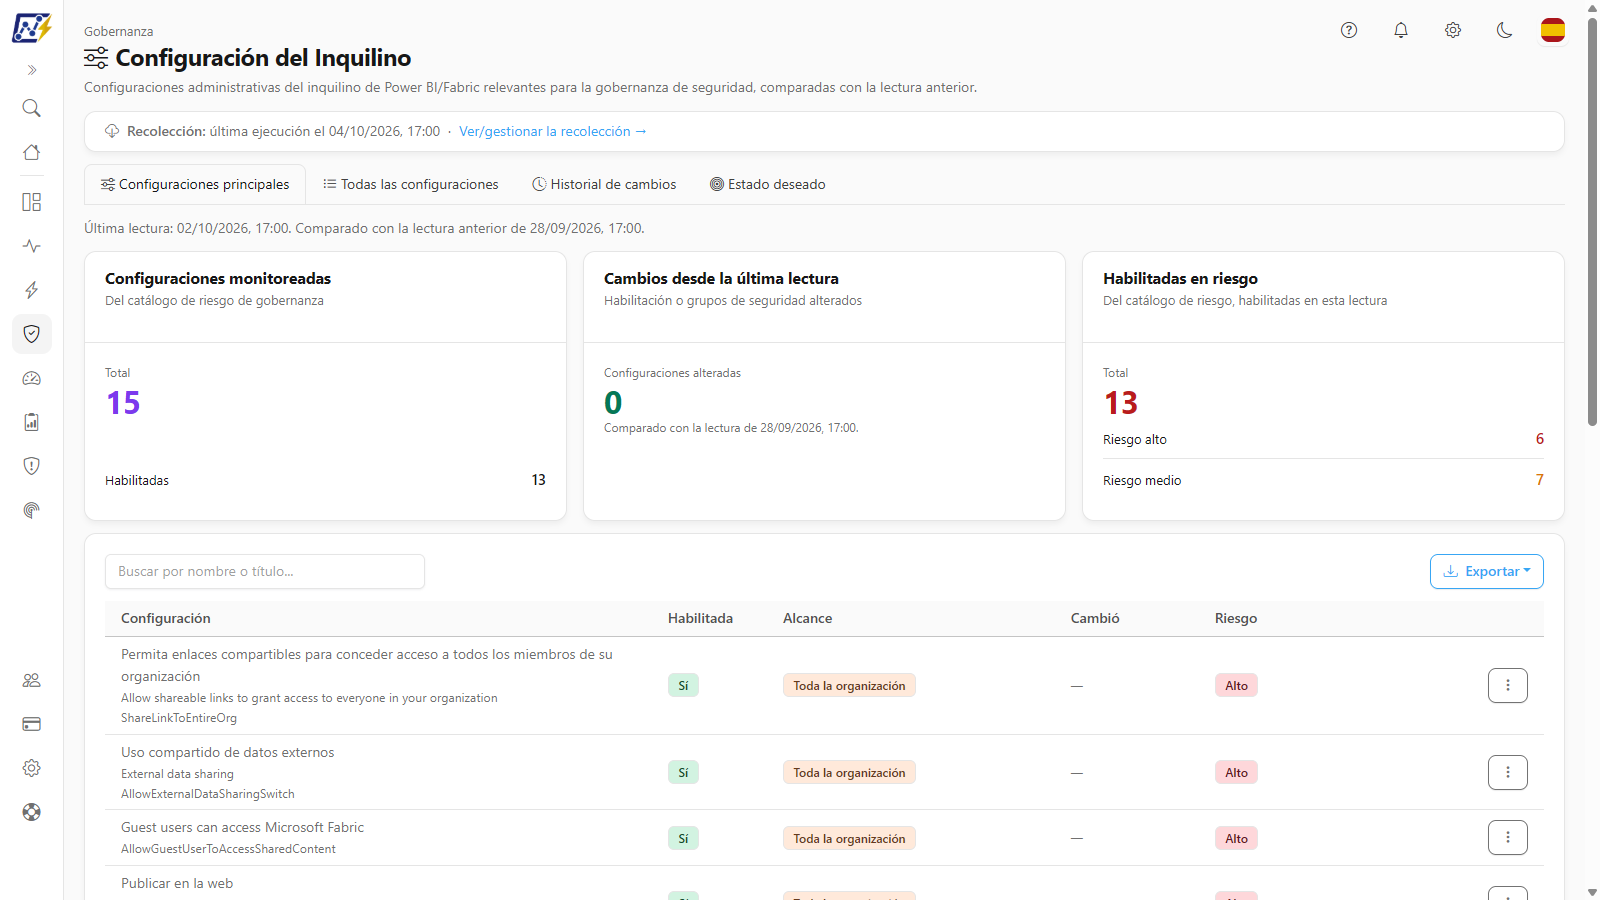Open the Exportar dropdown button
1600x900 pixels.
(1487, 571)
